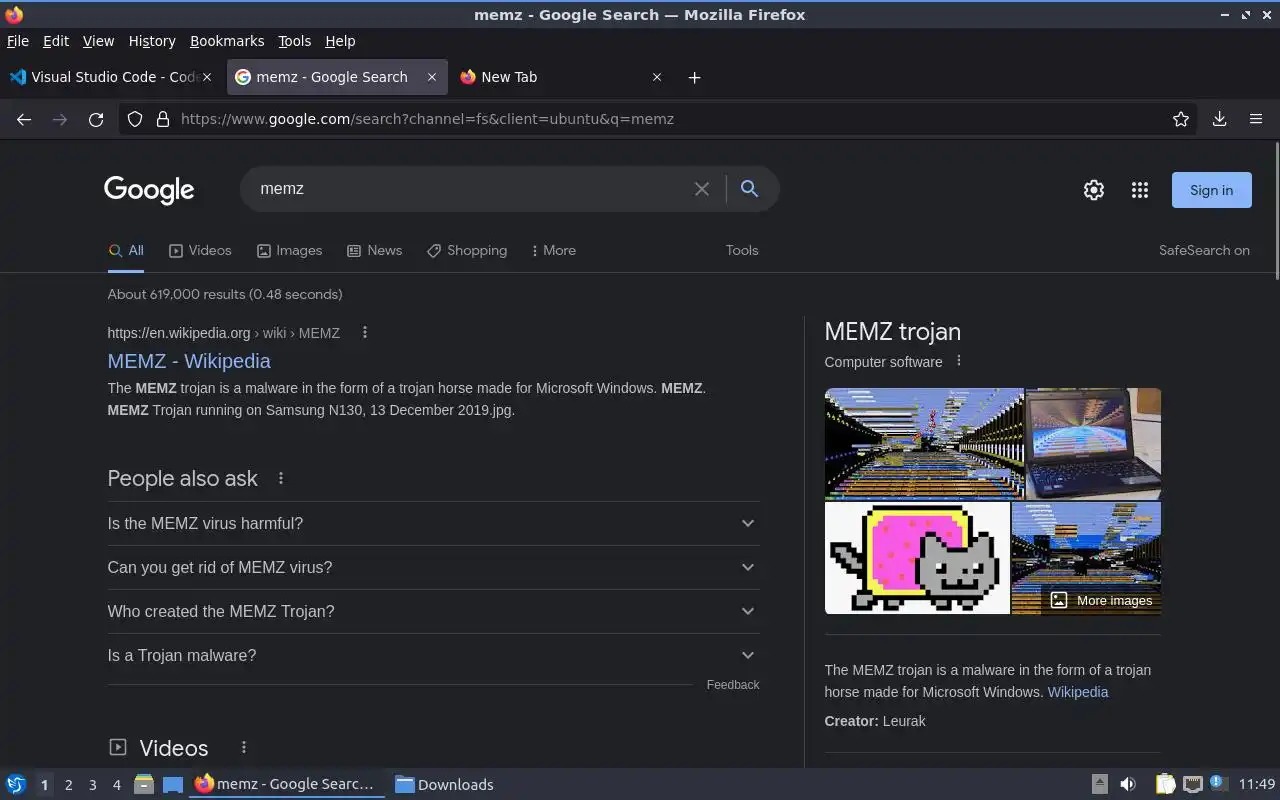The width and height of the screenshot is (1280, 800).
Task: Expand 'Can you get rid of MEMZ virus?'
Action: click(x=433, y=567)
